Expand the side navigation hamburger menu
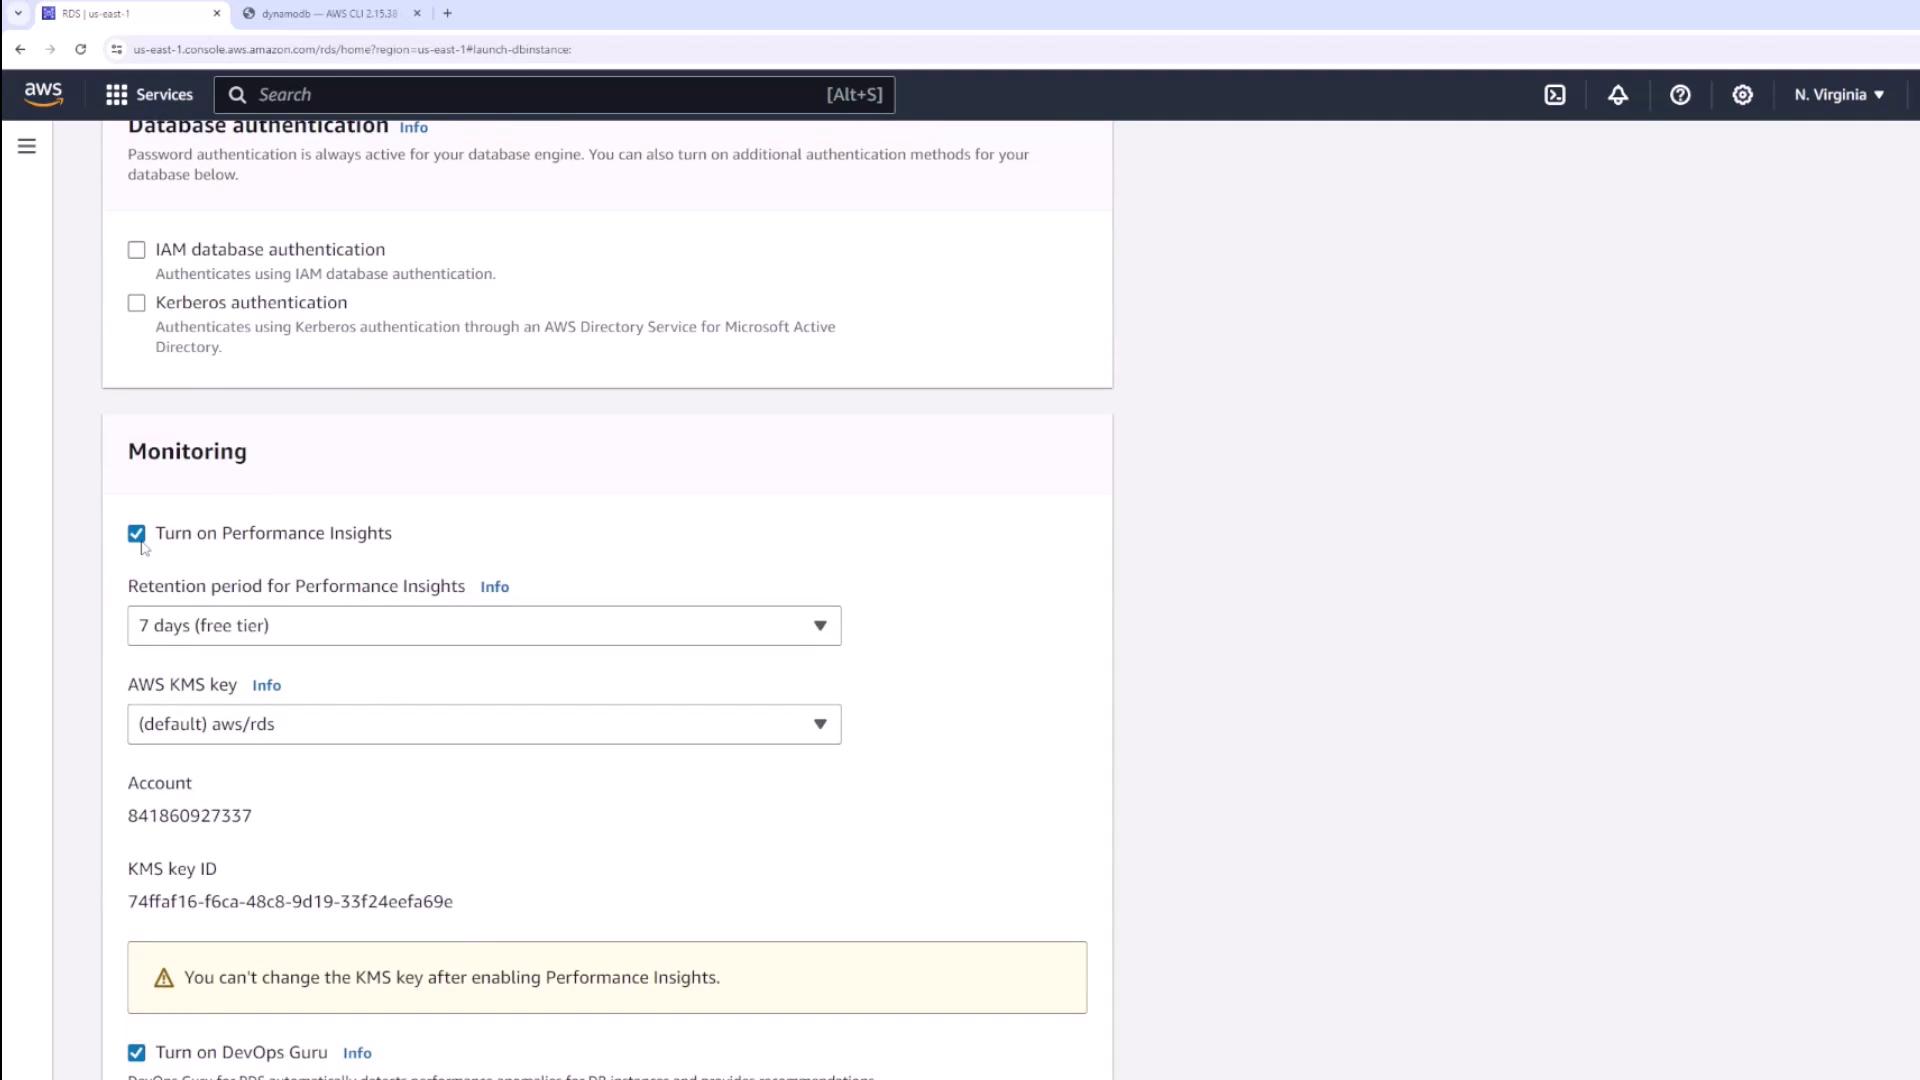 click(27, 146)
